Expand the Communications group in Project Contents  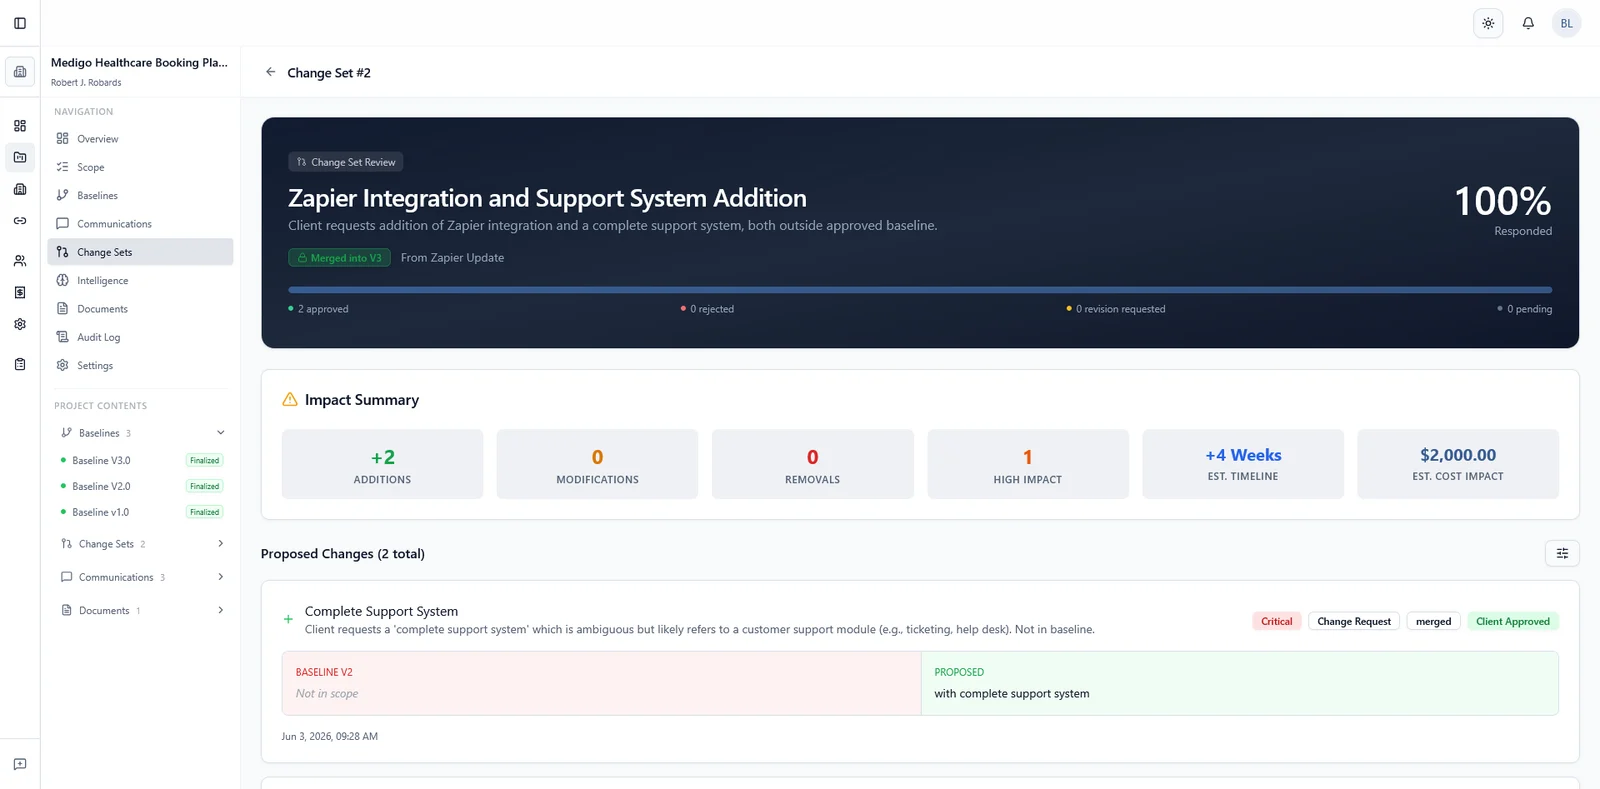pyautogui.click(x=220, y=577)
